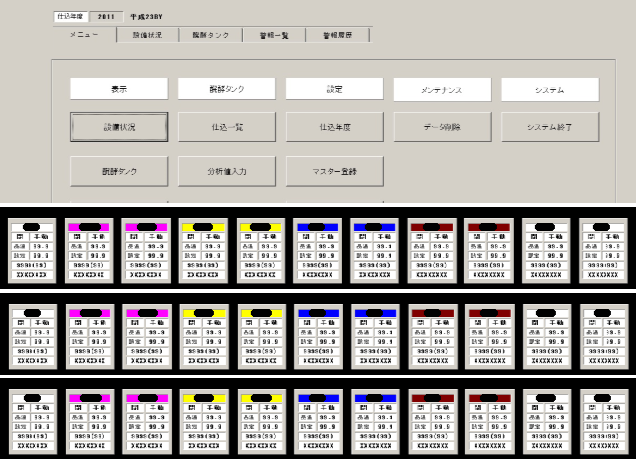This screenshot has height=459, width=636.
Task: Open the 醗酵タンク button under 表示
Action: coord(119,171)
